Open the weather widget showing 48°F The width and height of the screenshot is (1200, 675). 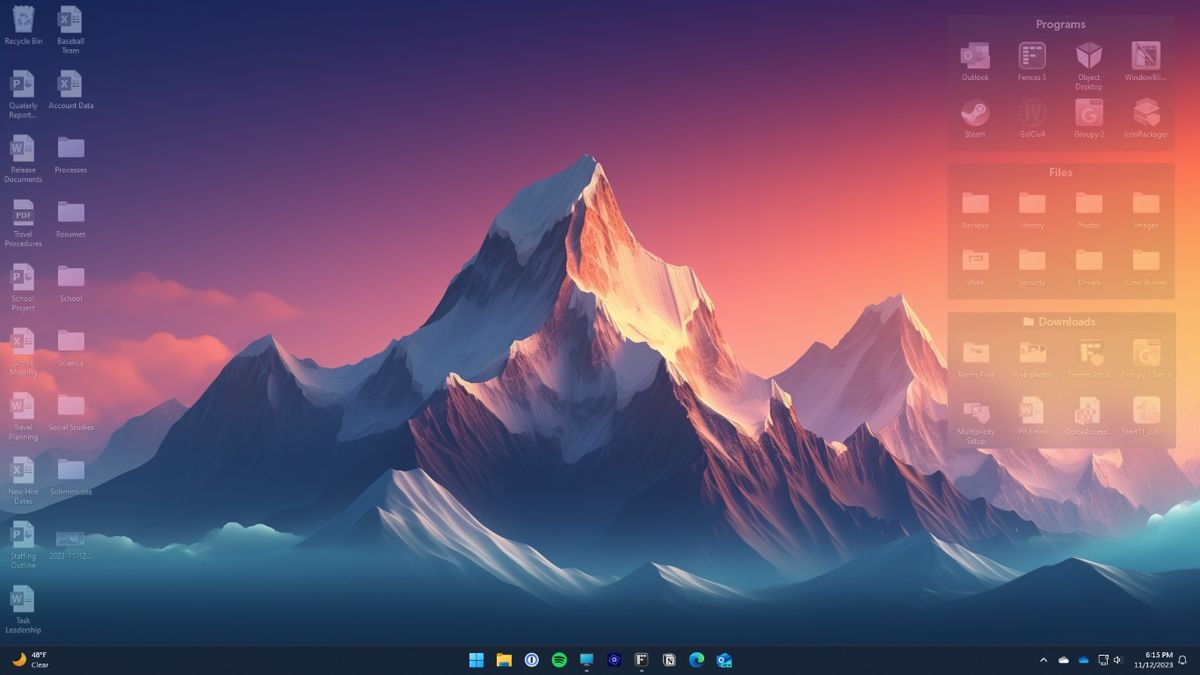tap(30, 659)
